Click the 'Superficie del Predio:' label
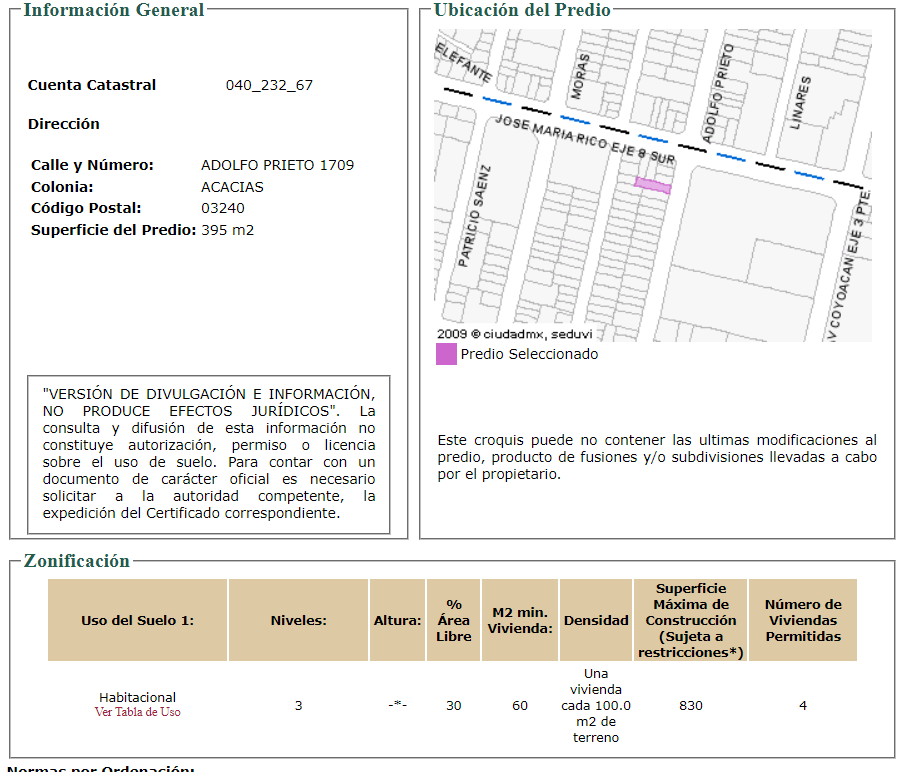Viewport: 907px width, 772px height. [x=113, y=230]
